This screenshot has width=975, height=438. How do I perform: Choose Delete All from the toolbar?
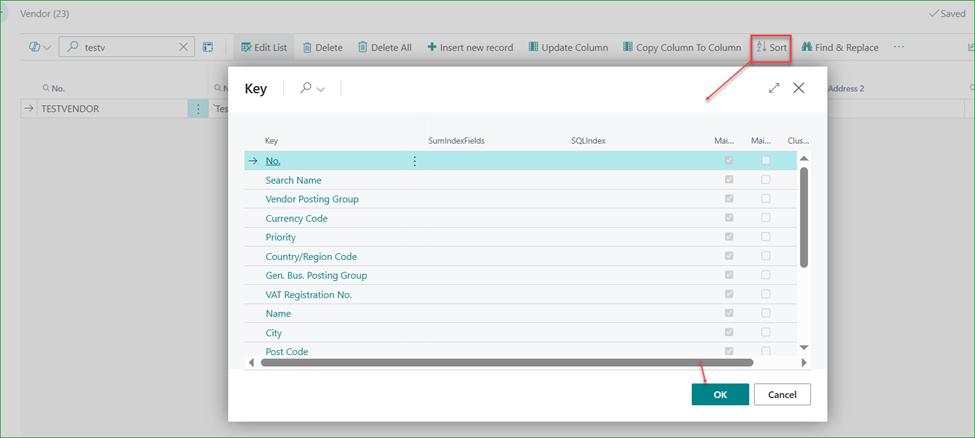pos(385,47)
